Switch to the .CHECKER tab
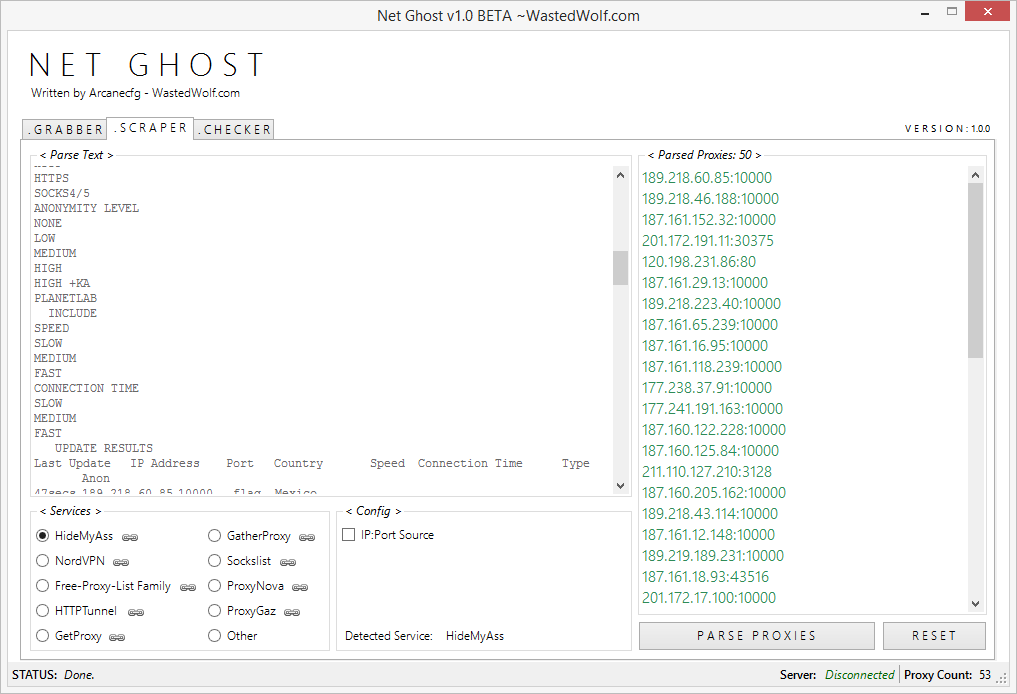Screen dimensions: 1017x694 234,129
